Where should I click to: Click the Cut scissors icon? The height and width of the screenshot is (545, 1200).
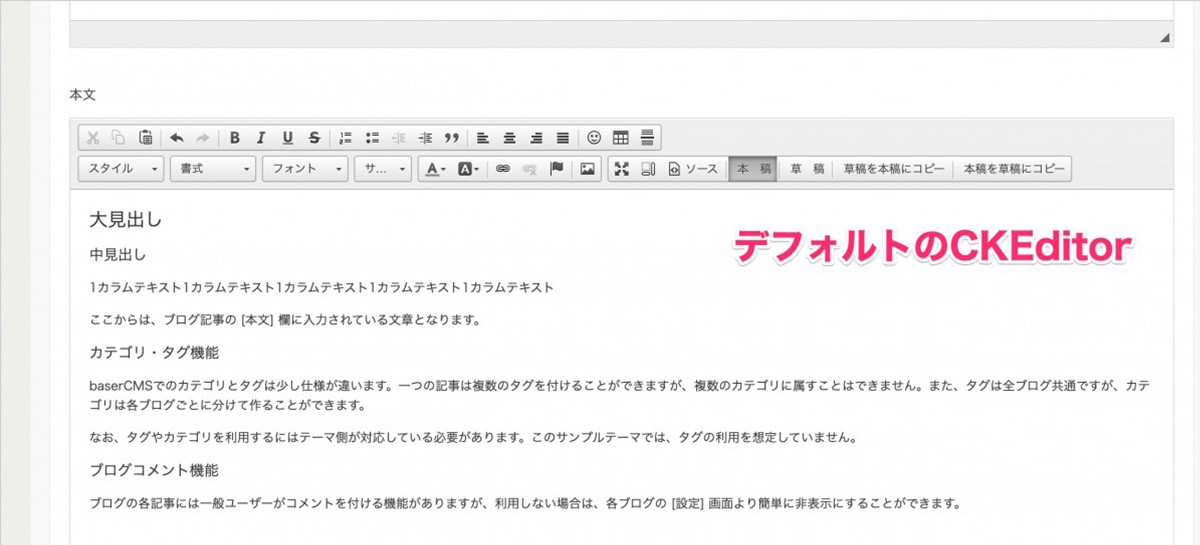[x=93, y=138]
